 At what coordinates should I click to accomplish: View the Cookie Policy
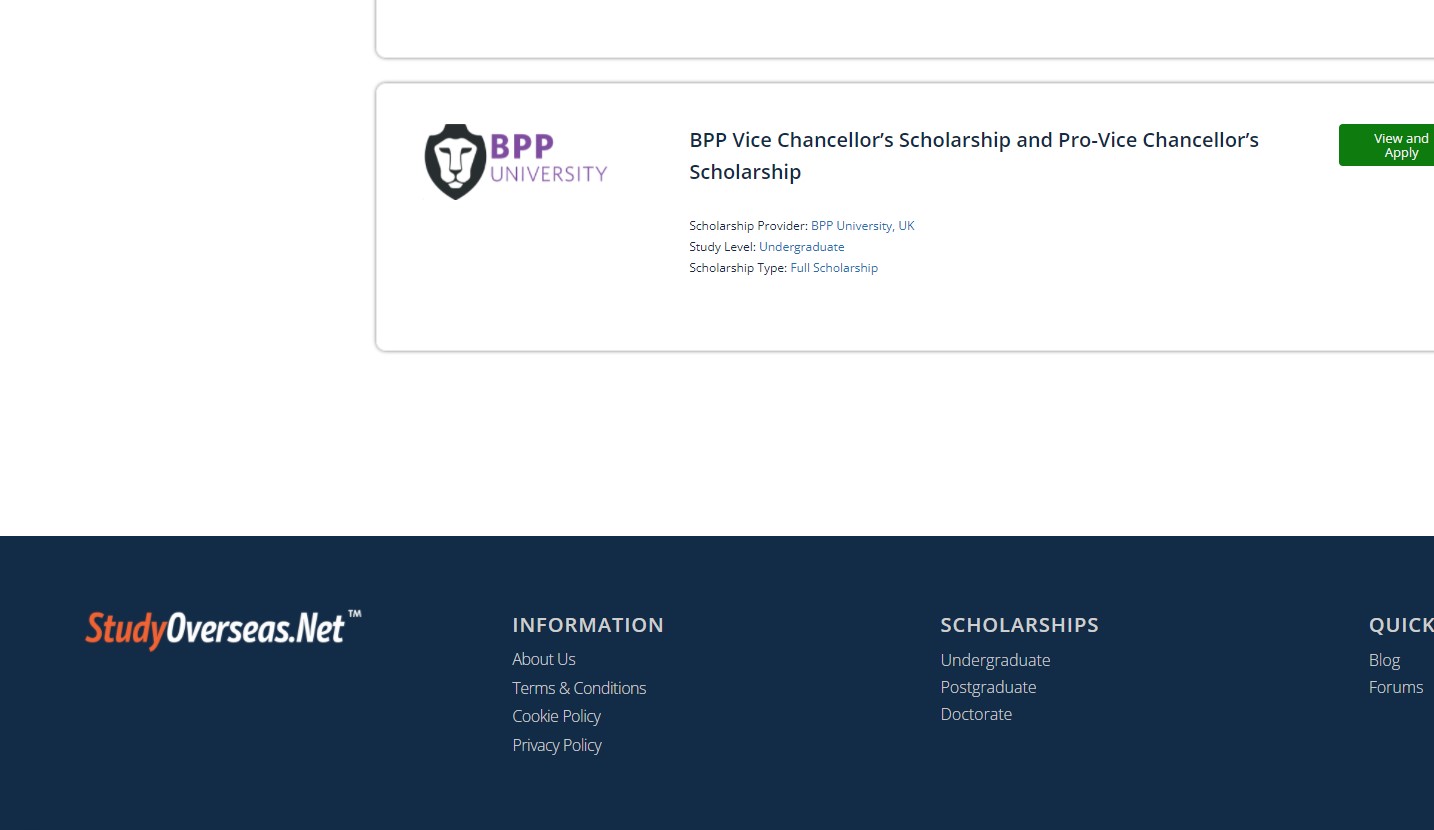coord(556,716)
